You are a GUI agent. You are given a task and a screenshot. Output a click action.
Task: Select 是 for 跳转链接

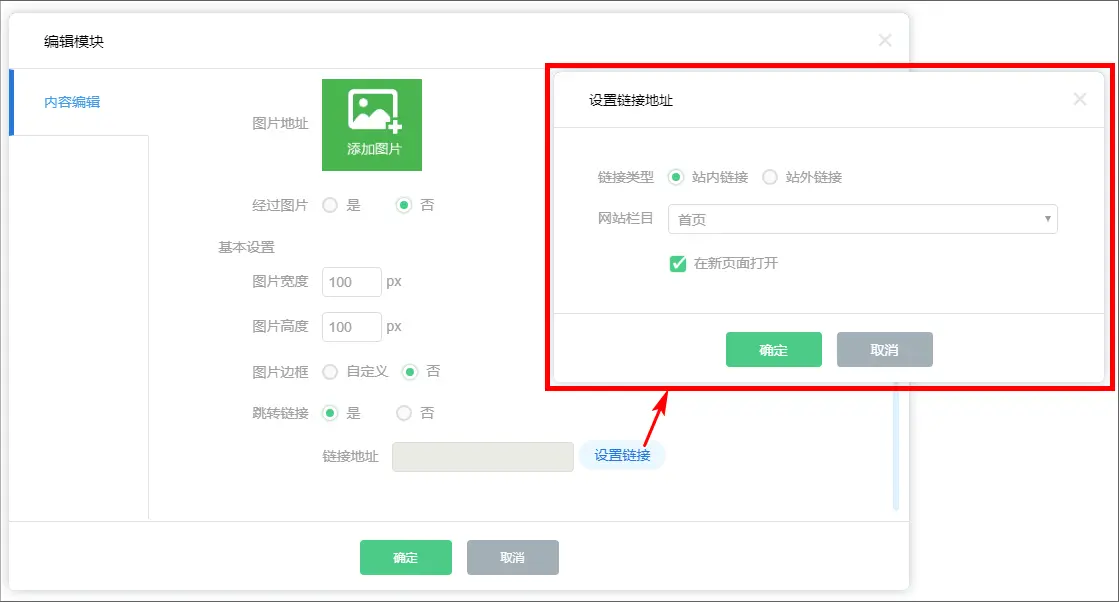pyautogui.click(x=330, y=413)
